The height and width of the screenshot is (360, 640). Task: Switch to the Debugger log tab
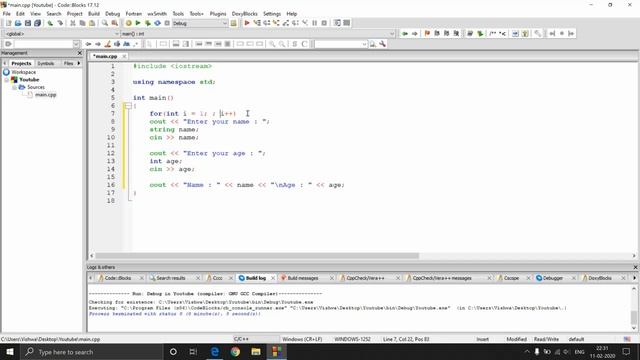coord(553,278)
